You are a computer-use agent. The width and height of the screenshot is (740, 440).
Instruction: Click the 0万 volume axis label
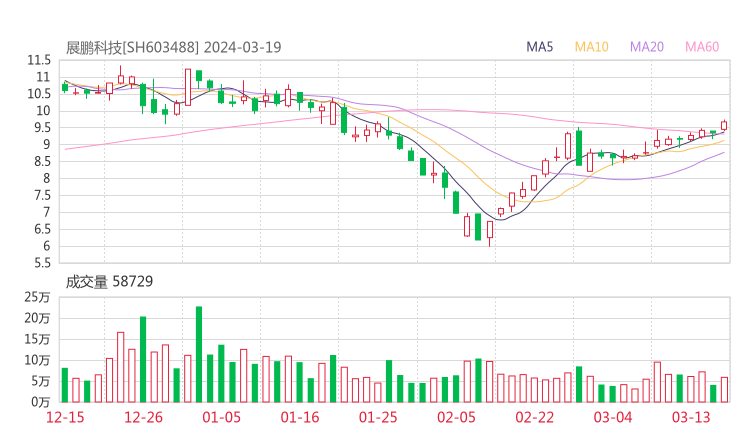pos(41,402)
